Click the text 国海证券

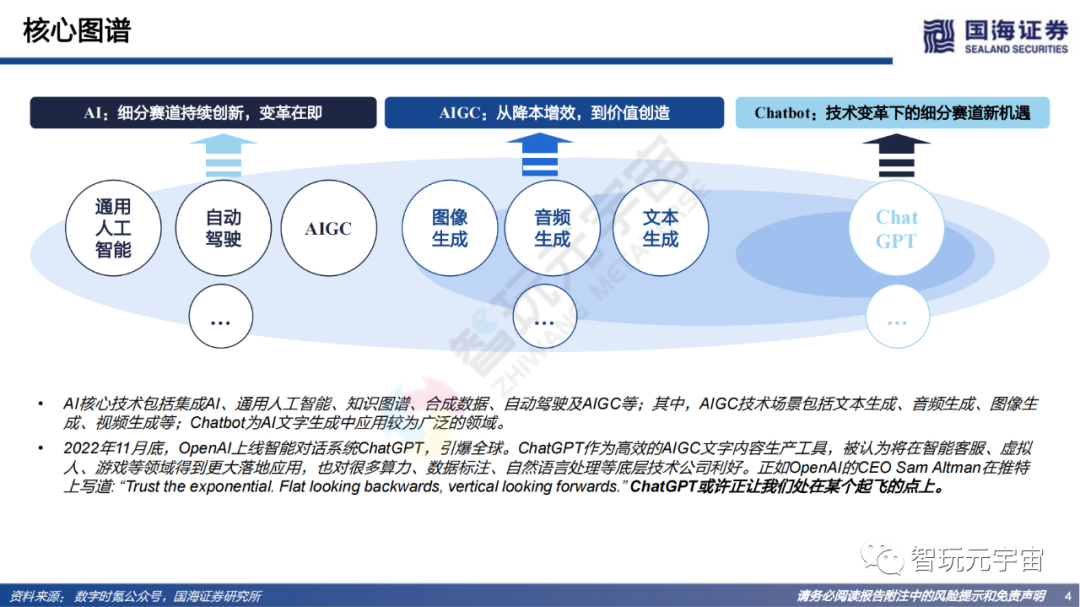1016,31
